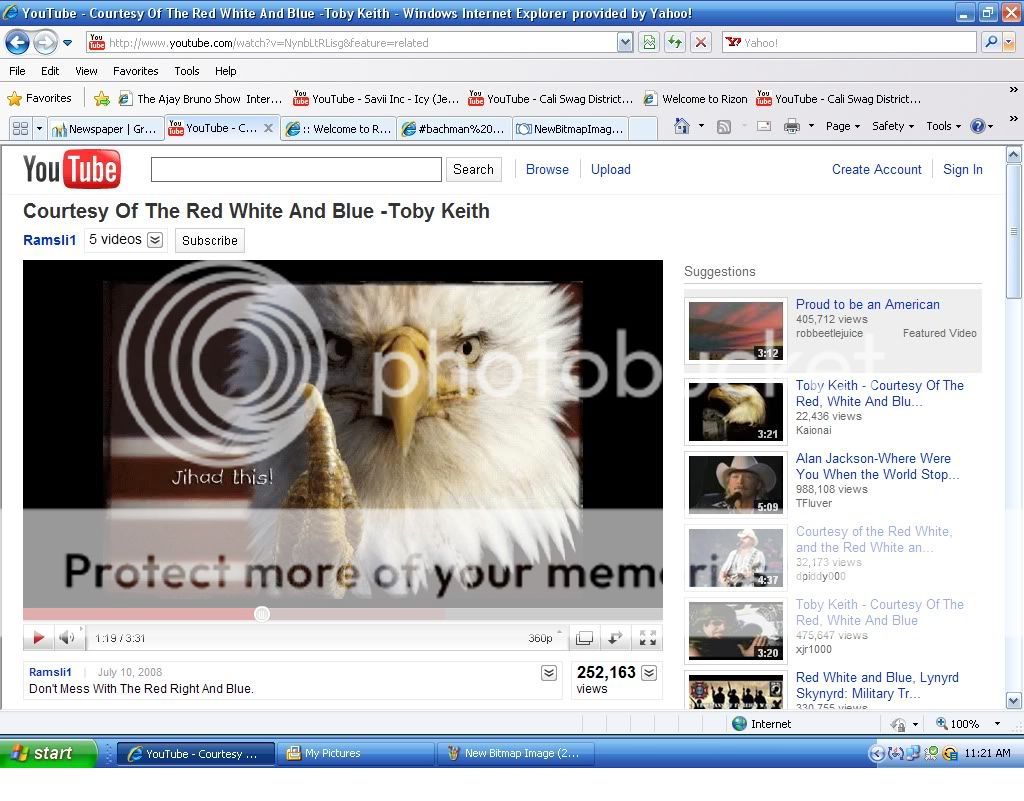Click the pop-out player window icon
Viewport: 1024px width, 801px height.
[584, 638]
